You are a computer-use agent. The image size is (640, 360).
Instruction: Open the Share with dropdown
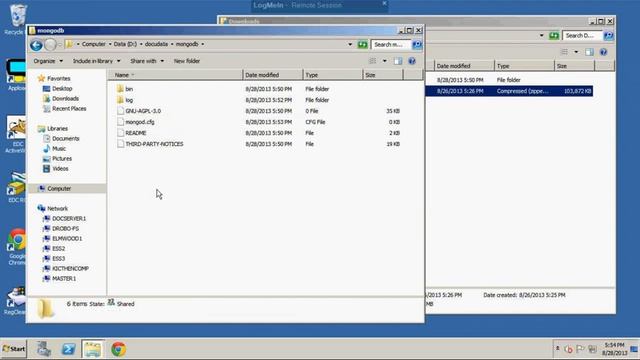(x=147, y=61)
